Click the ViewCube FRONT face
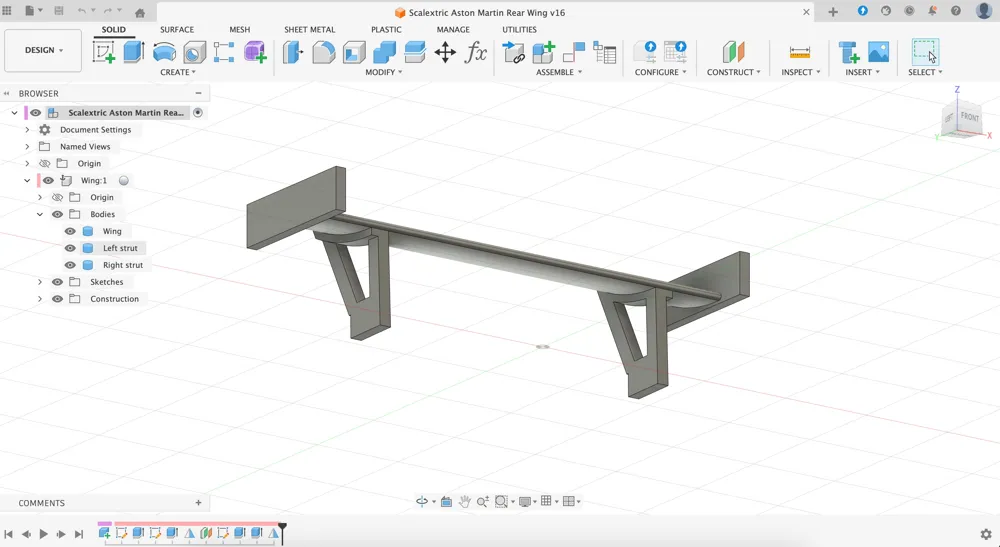The height and width of the screenshot is (547, 1000). tap(969, 117)
